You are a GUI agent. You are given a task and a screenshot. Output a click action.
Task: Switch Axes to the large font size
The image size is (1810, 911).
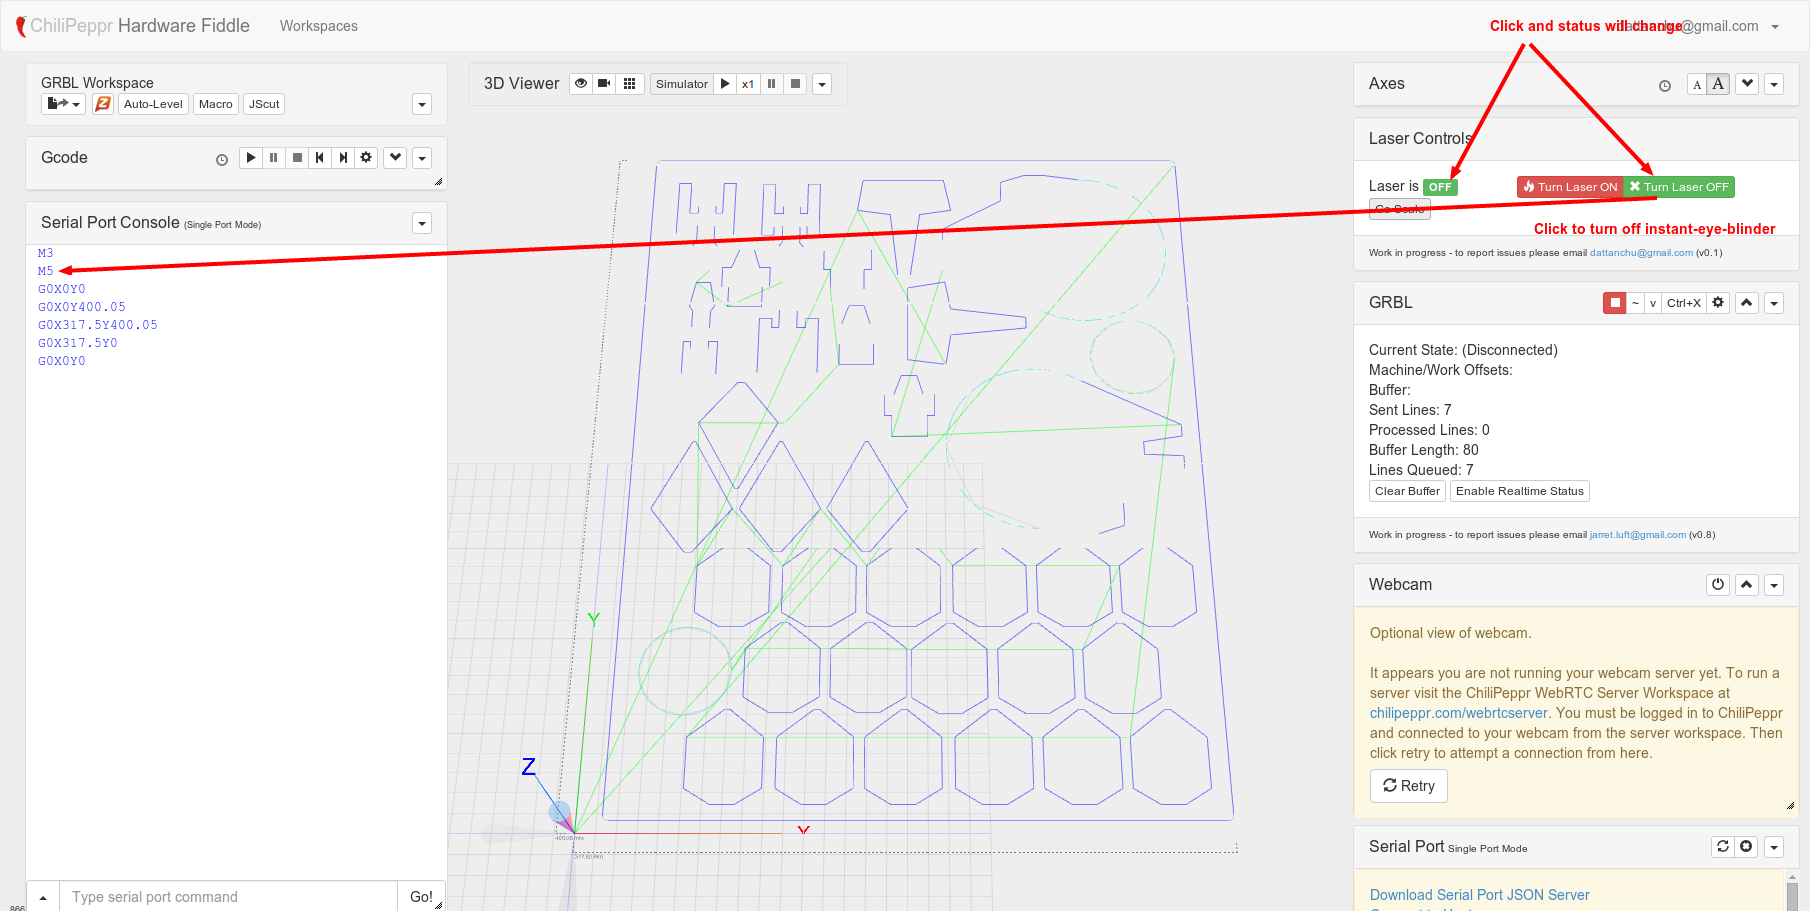pyautogui.click(x=1718, y=84)
